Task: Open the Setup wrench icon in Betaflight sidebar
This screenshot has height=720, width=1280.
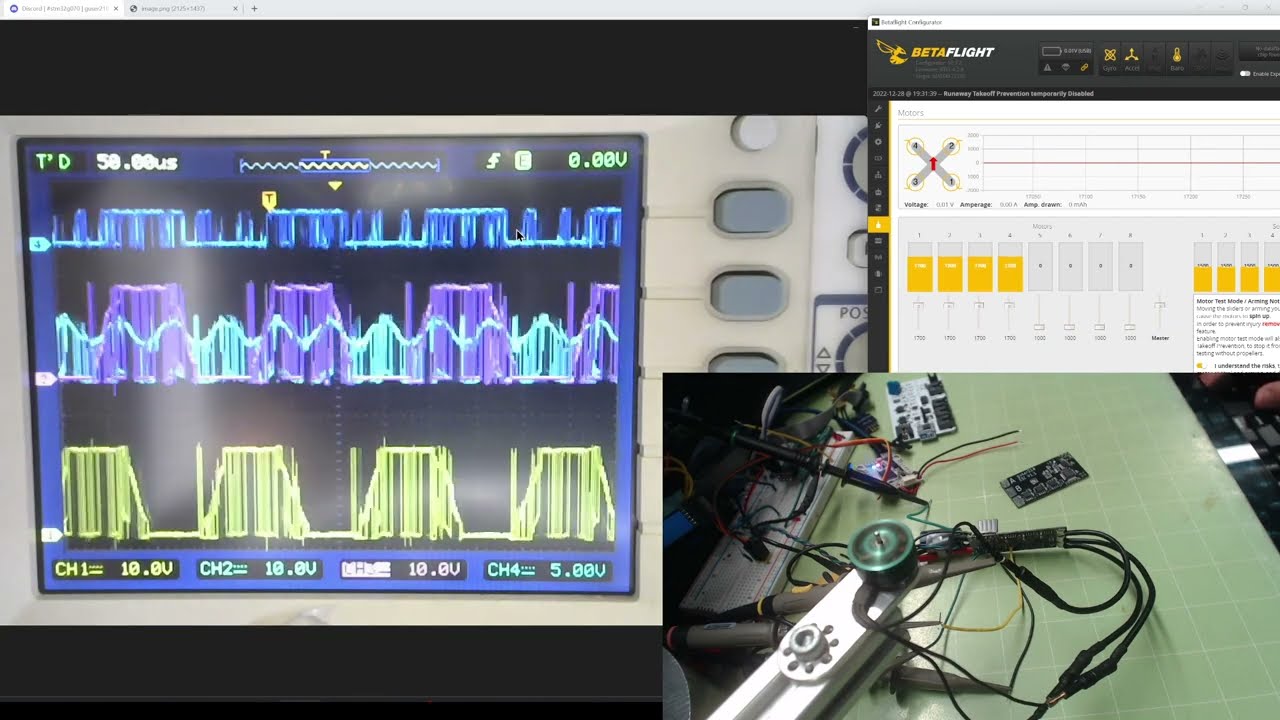Action: point(878,108)
